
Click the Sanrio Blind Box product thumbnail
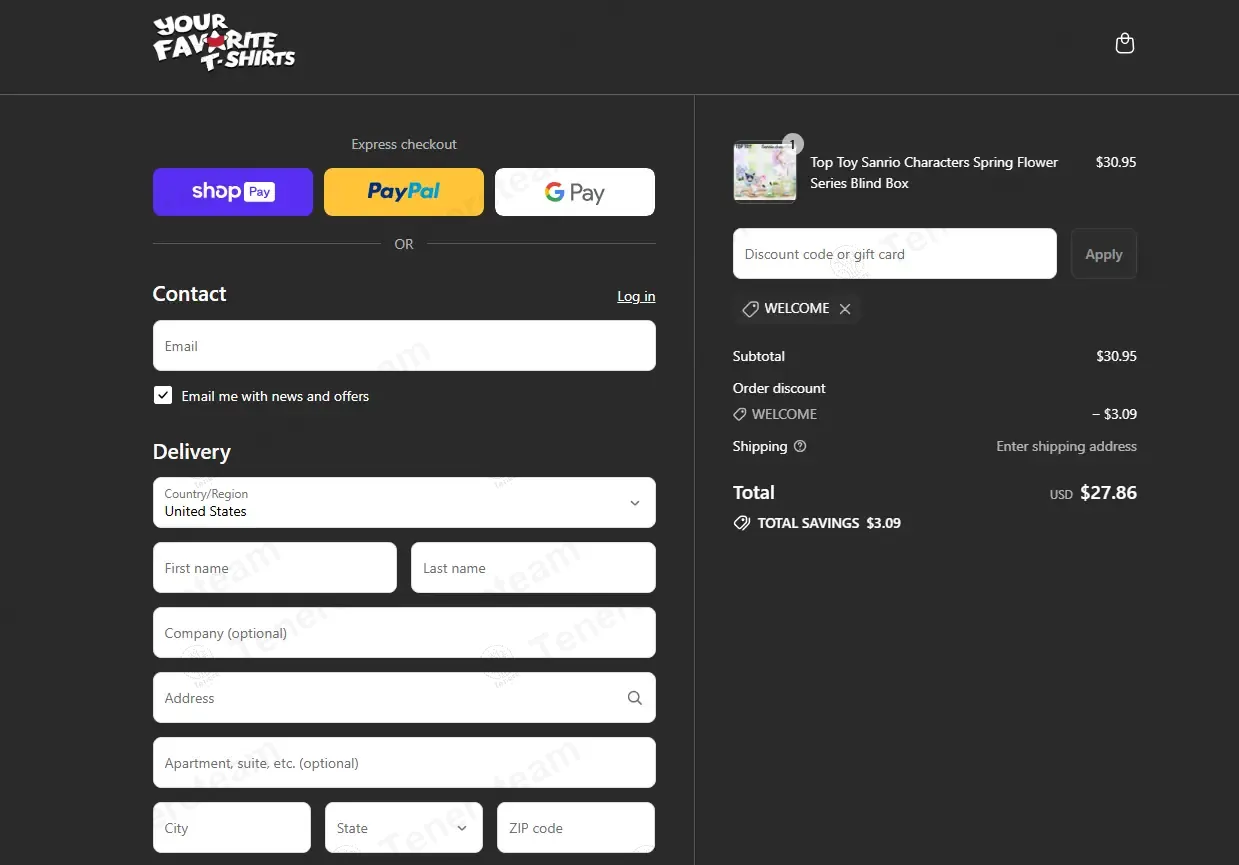pyautogui.click(x=765, y=172)
